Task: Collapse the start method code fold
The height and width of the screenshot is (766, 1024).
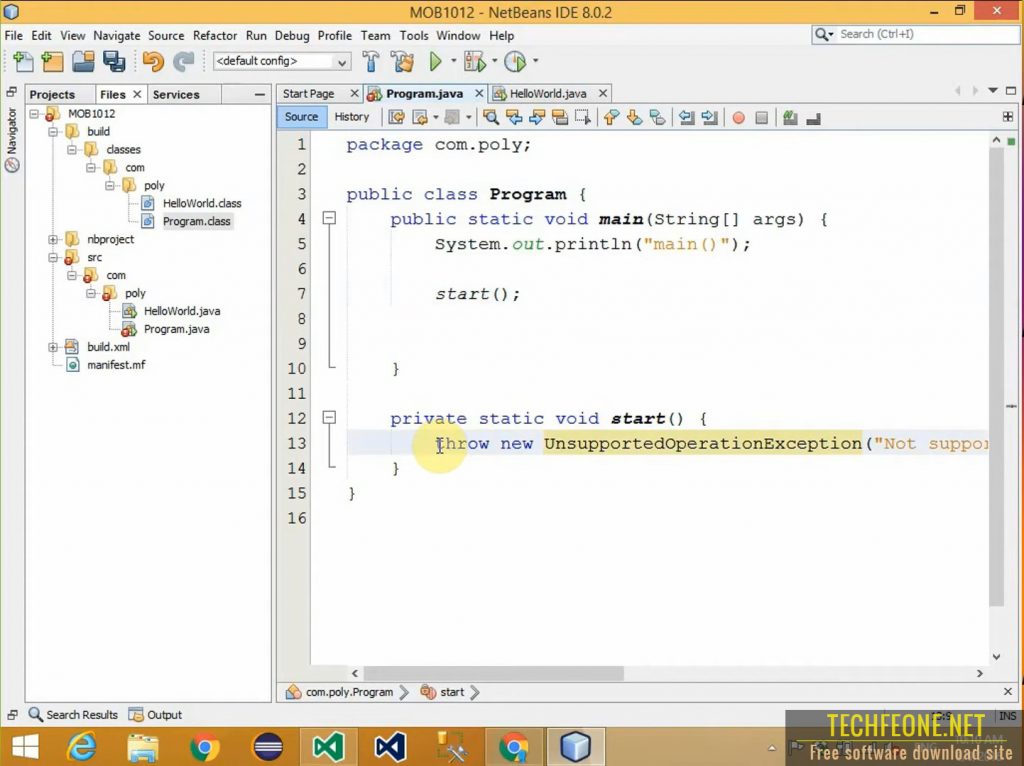Action: pos(330,417)
